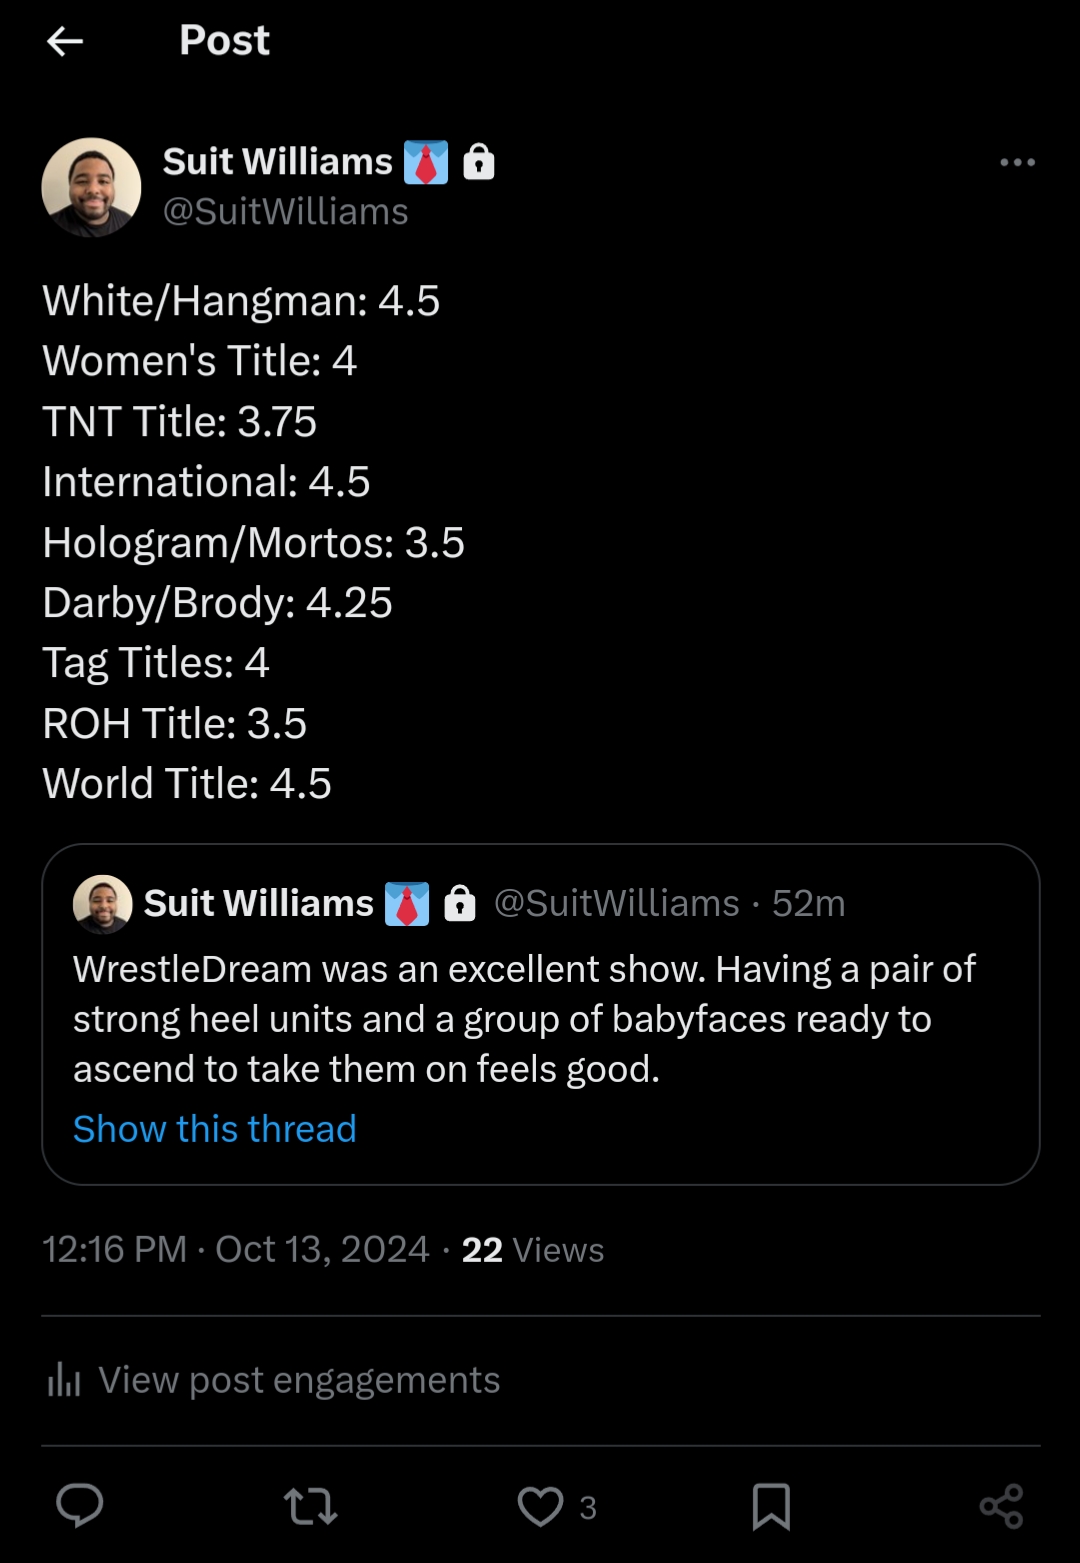Tap the 12:16 PM Oct 13, 2024 timestamp
Screen dimensions: 1080x1563
tap(235, 1250)
